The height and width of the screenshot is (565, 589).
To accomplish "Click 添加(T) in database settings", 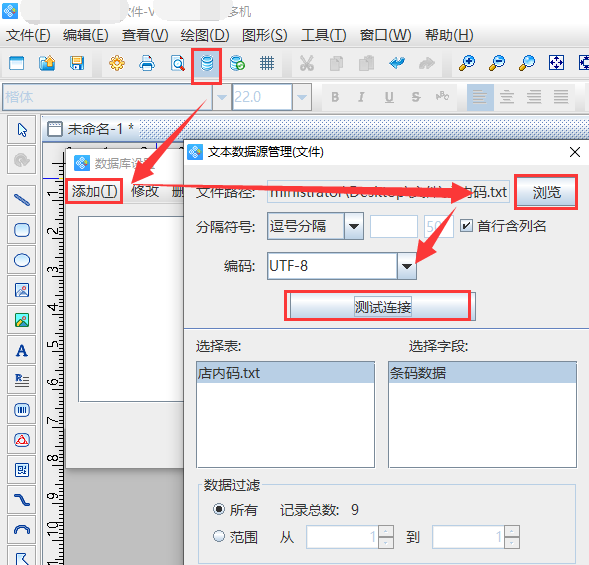I will click(x=95, y=191).
